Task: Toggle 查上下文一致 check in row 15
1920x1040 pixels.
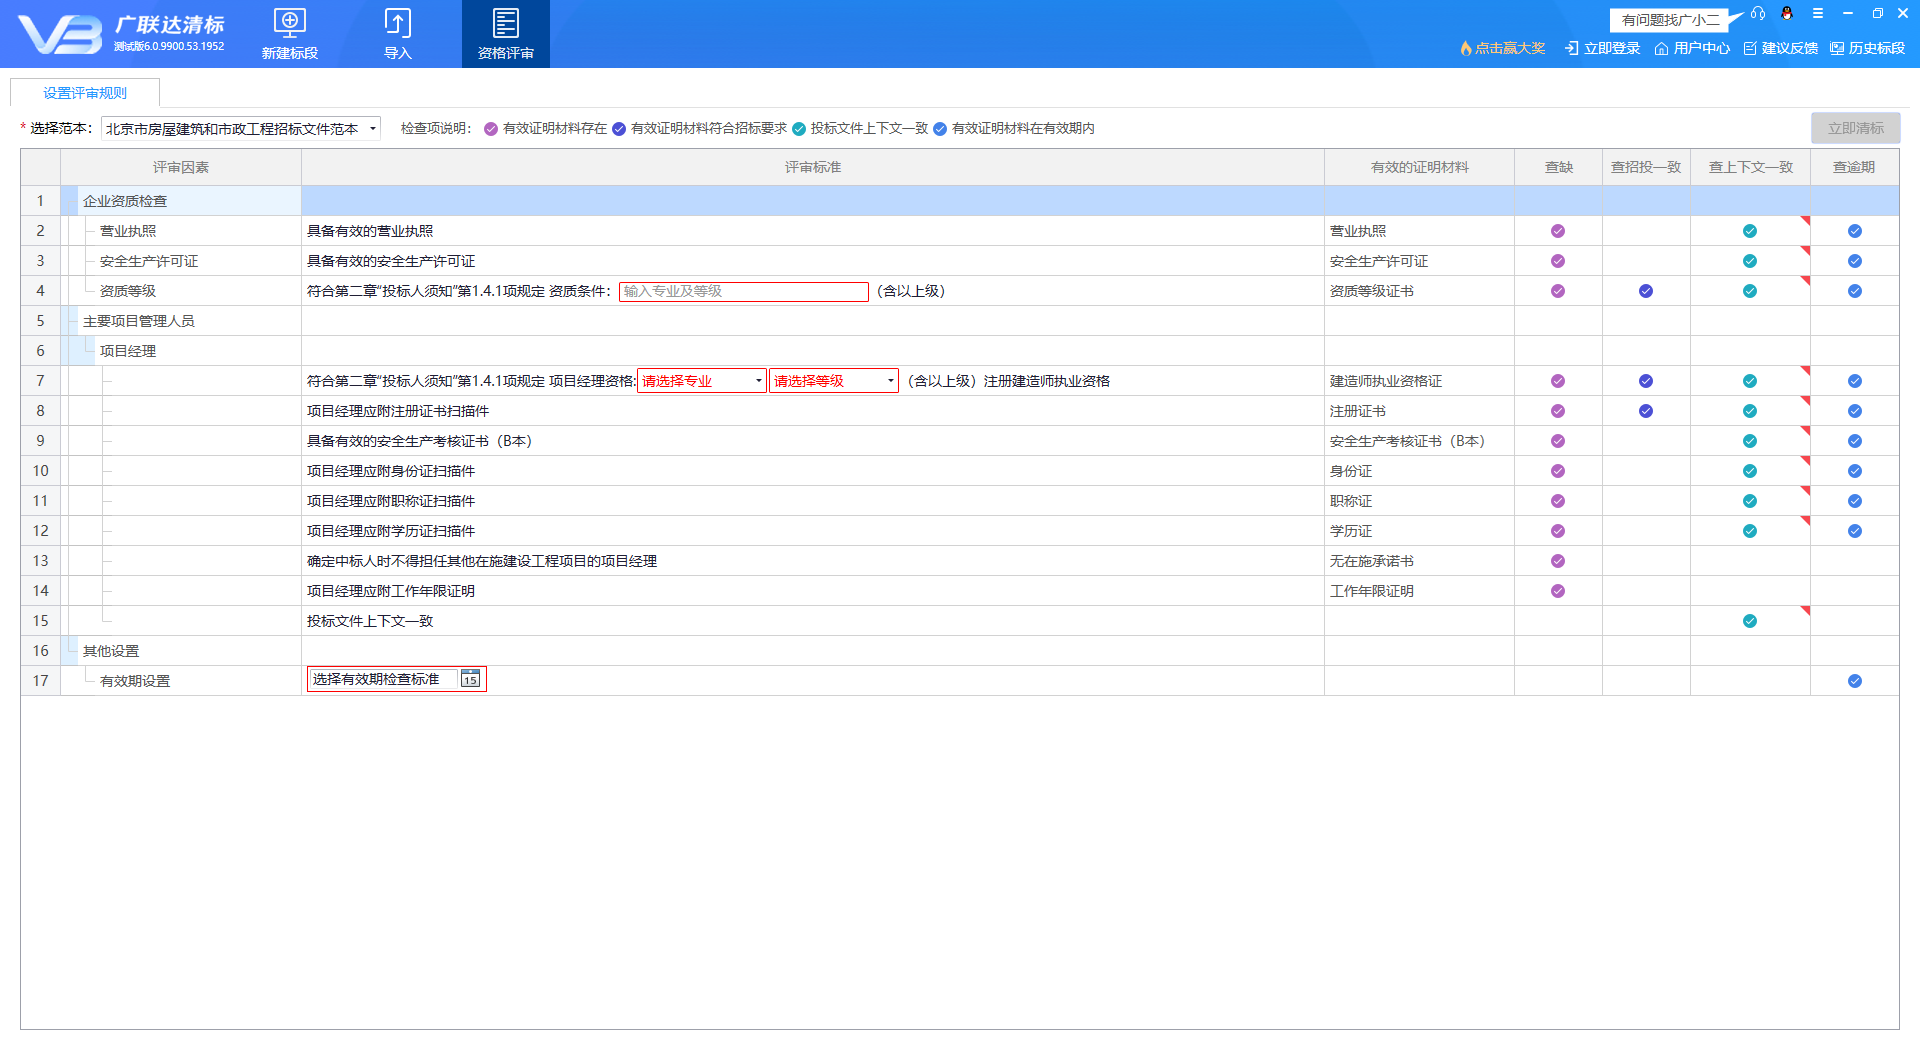Action: (1750, 621)
